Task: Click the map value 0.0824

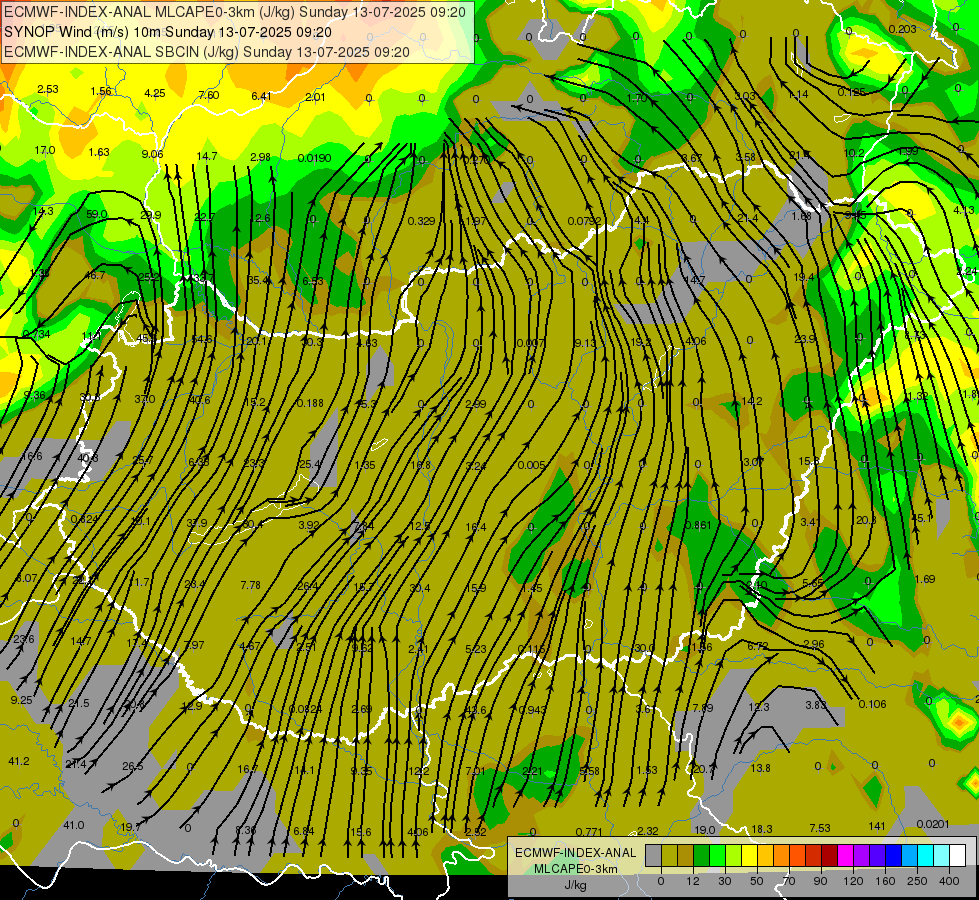Action: tap(305, 709)
